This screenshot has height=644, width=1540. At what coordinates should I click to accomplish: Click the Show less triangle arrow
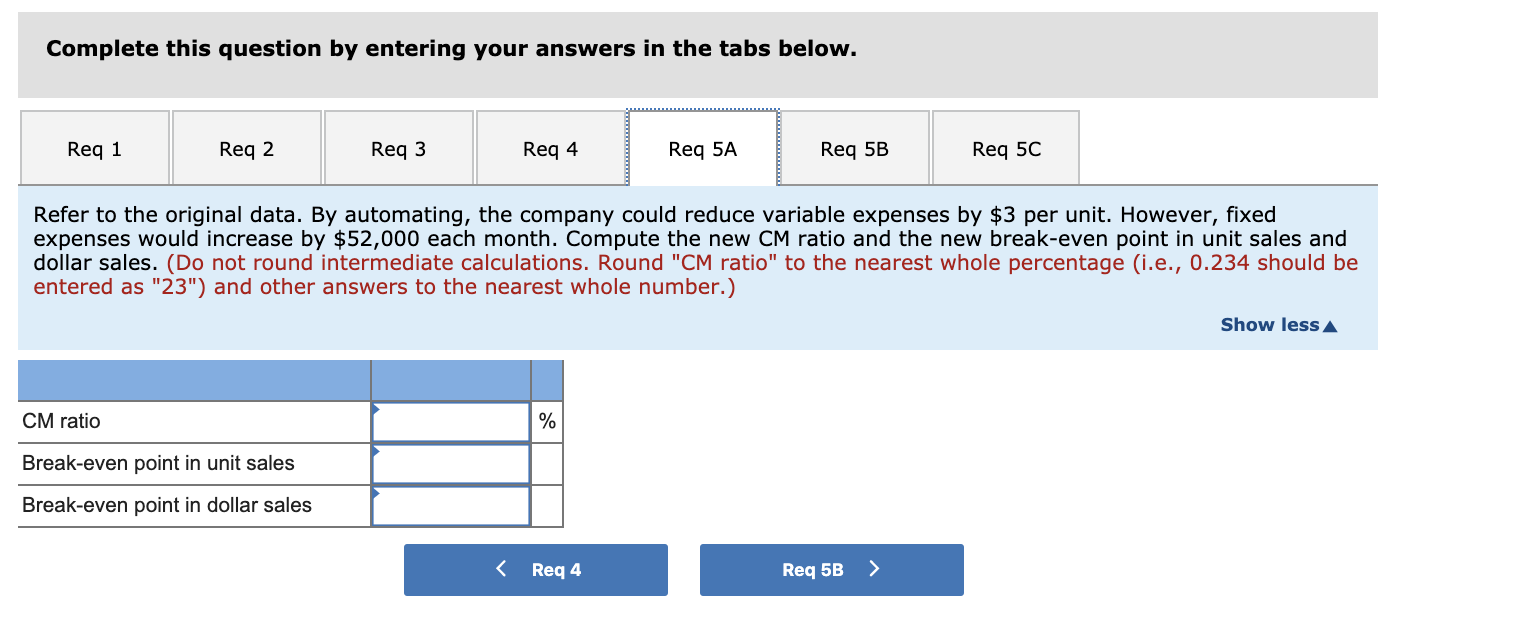click(1330, 324)
